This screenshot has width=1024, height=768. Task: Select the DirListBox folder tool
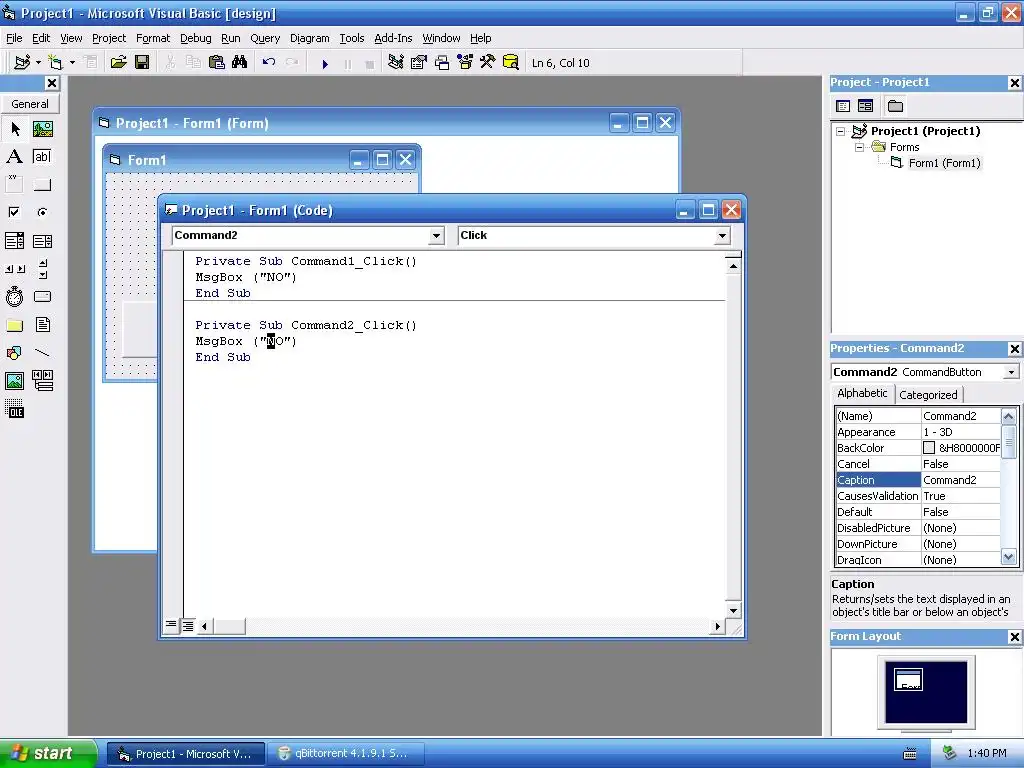point(14,325)
